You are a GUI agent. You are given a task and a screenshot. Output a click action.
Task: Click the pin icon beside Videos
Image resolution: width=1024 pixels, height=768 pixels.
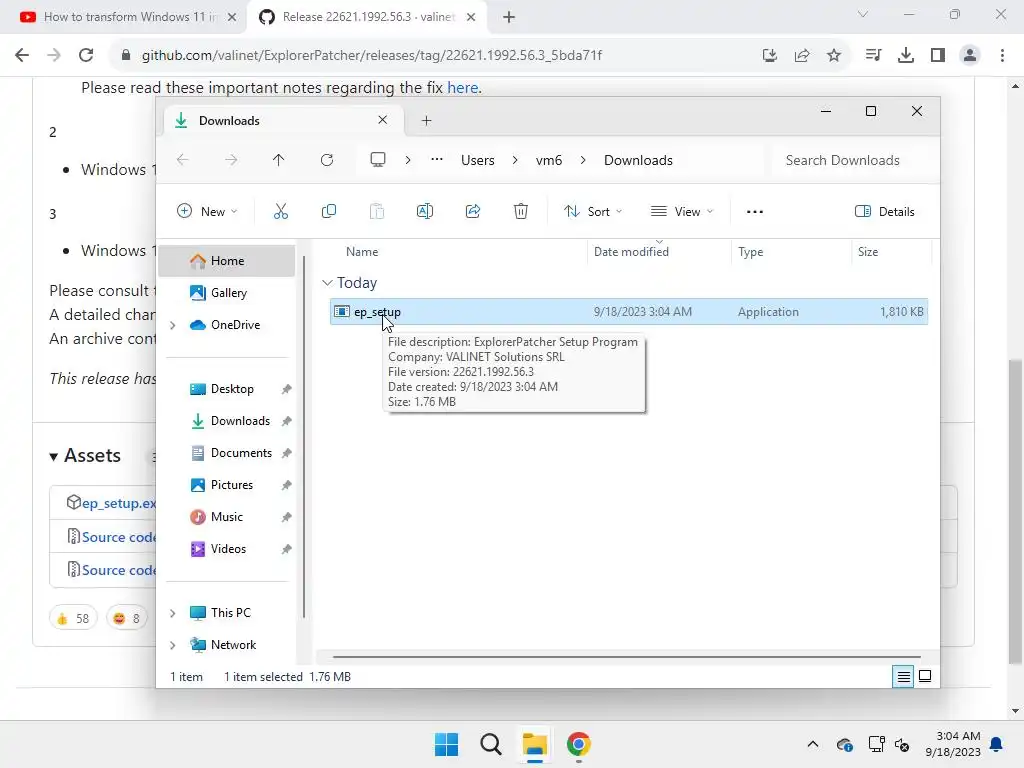[286, 549]
